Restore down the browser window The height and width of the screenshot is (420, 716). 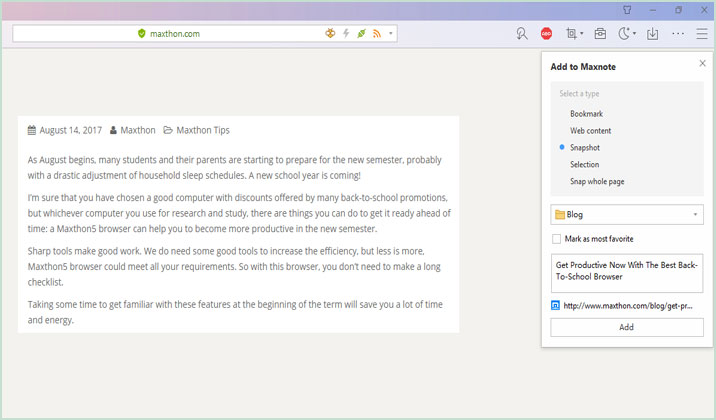tap(679, 10)
